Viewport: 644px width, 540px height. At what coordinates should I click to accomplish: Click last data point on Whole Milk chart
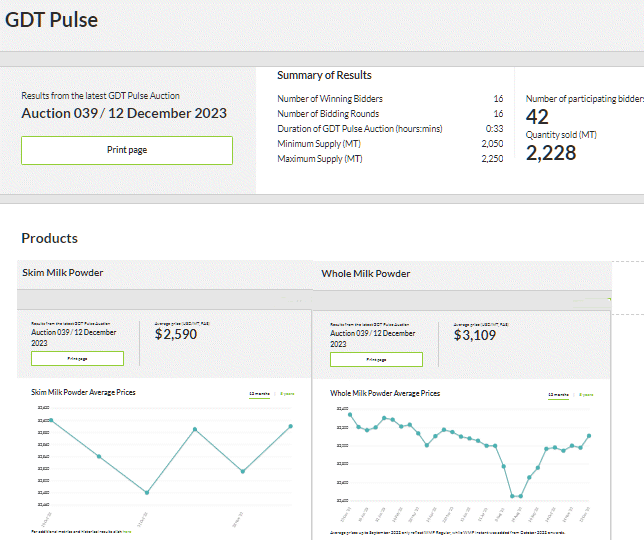click(x=589, y=436)
